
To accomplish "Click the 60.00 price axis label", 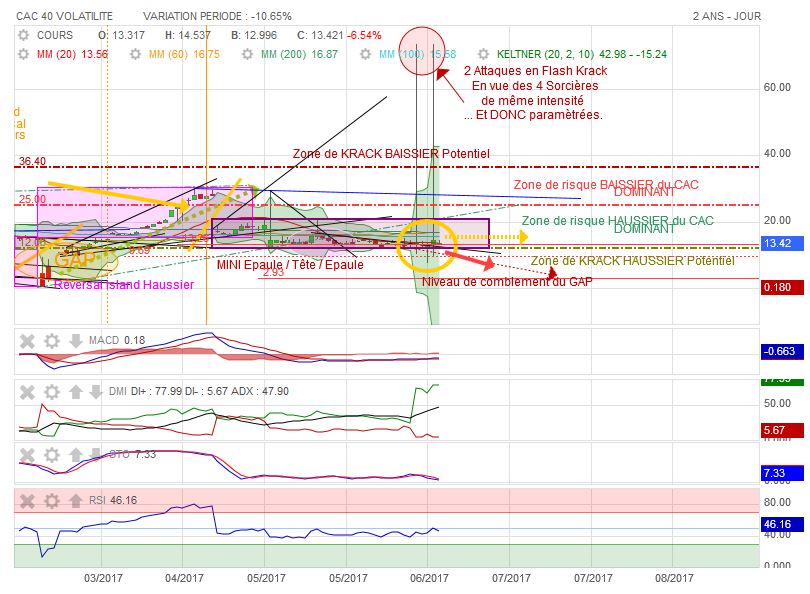I will (x=777, y=87).
